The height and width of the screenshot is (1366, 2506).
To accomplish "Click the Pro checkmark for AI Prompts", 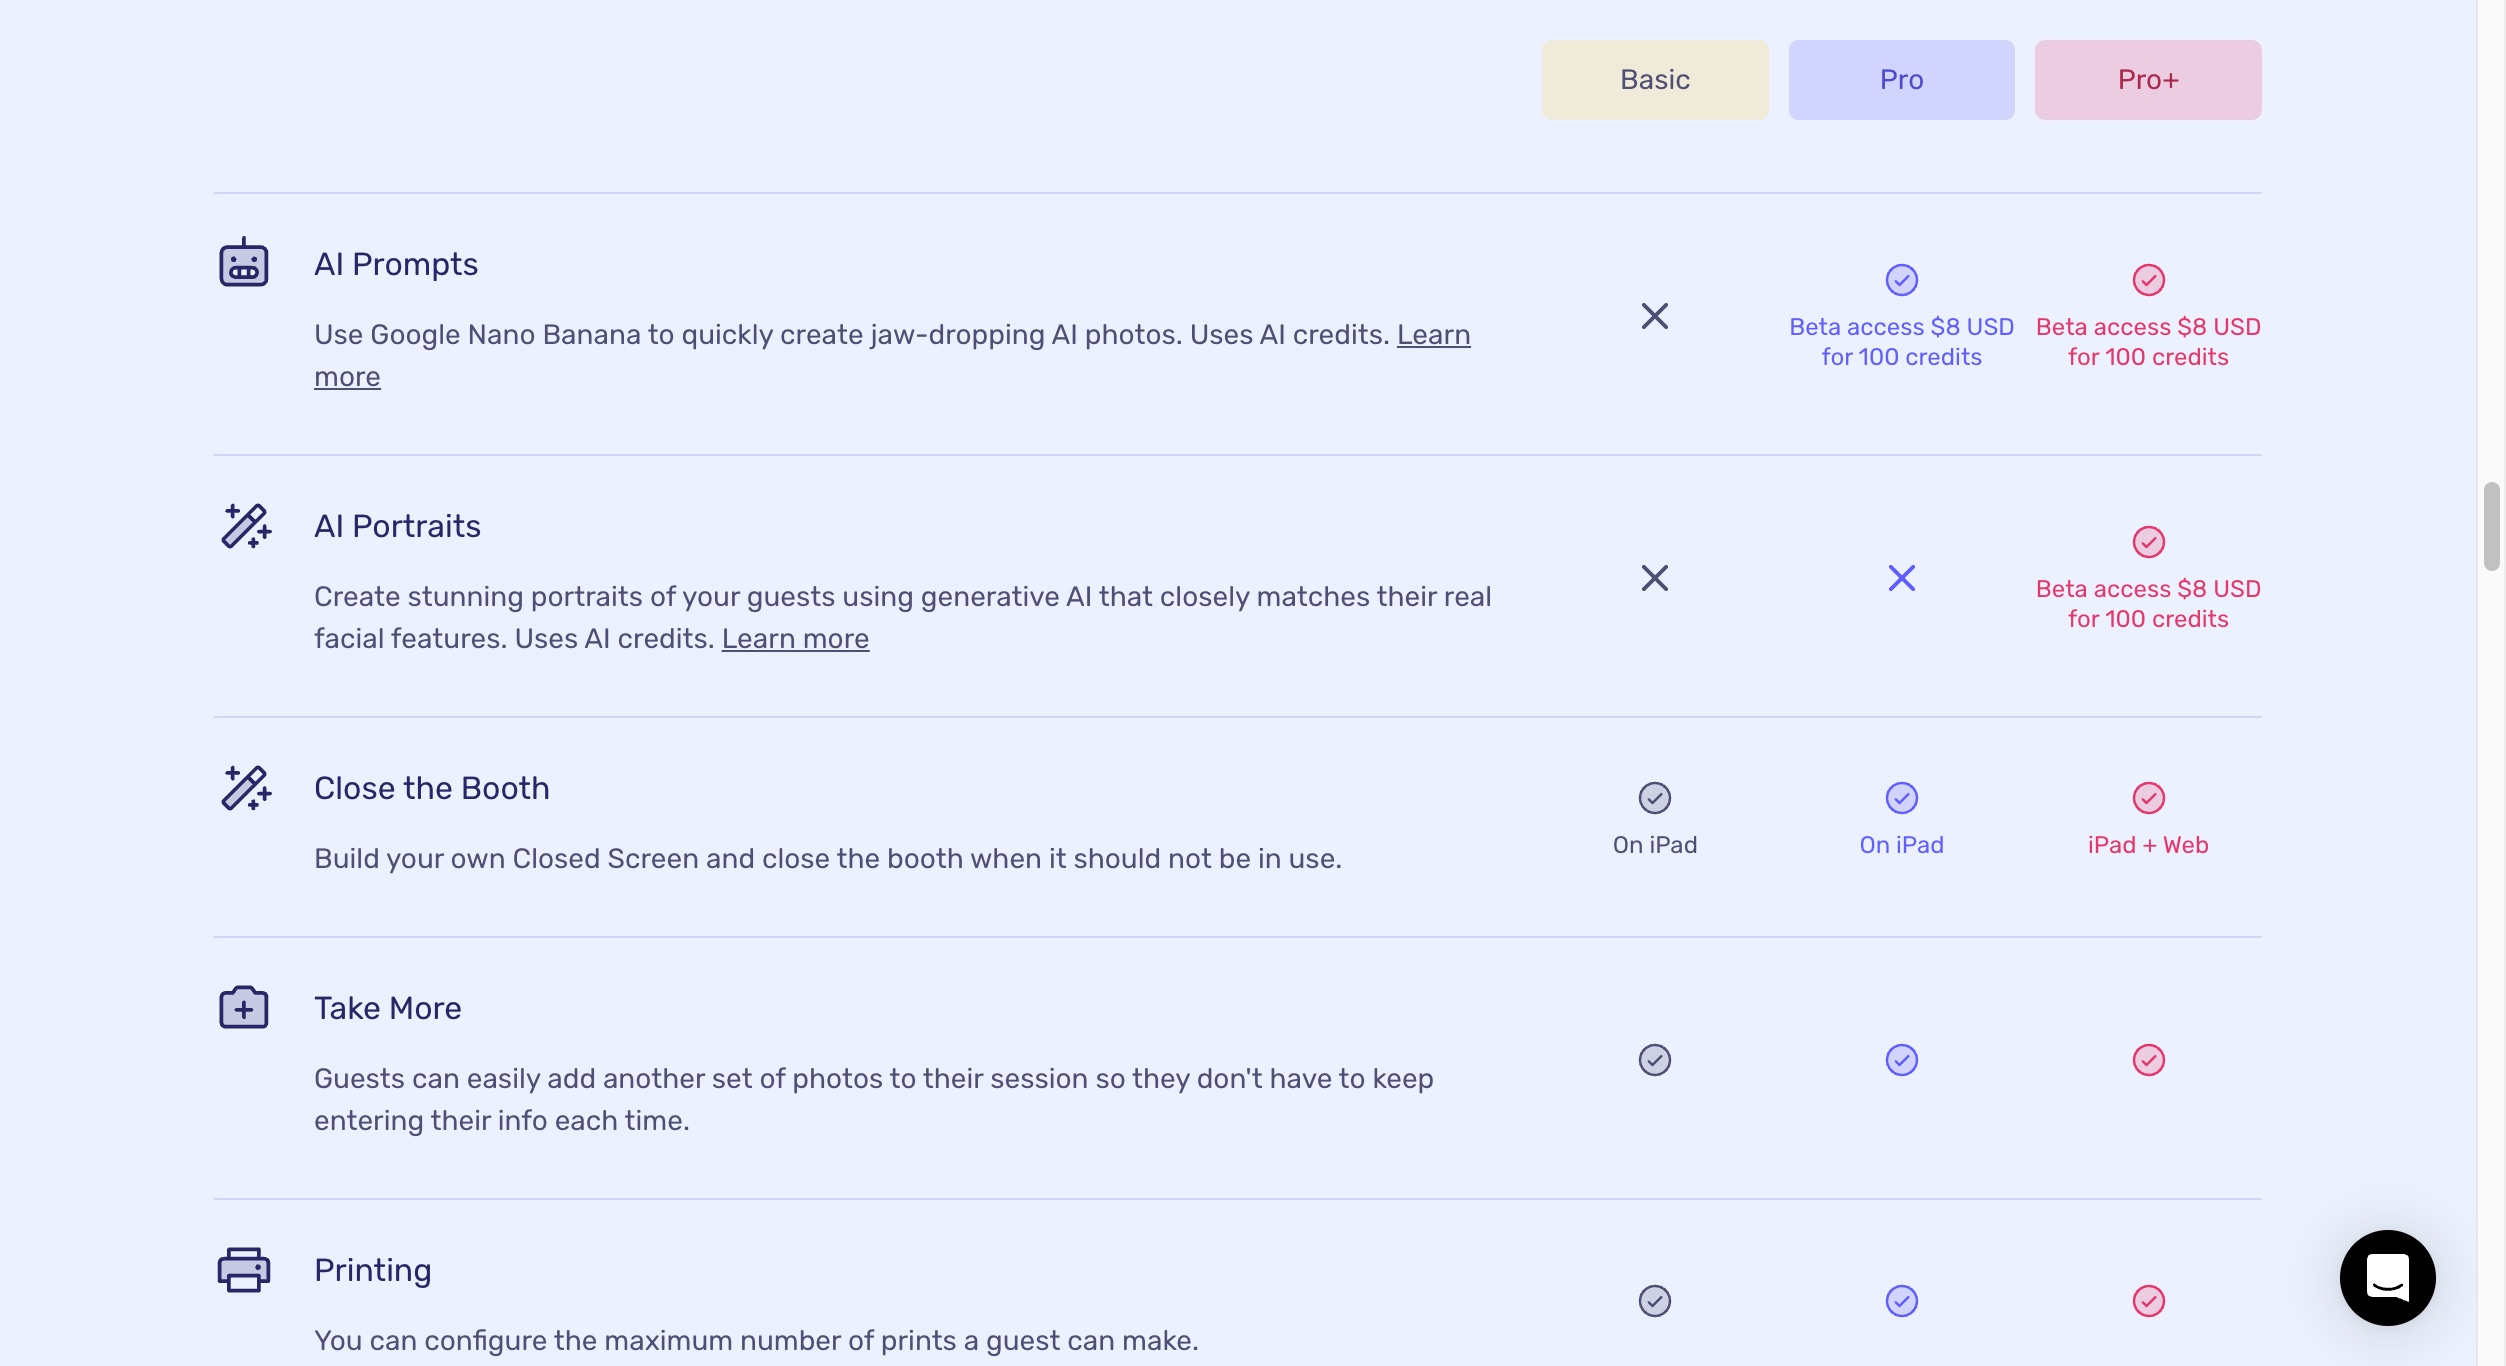I will pos(1902,280).
